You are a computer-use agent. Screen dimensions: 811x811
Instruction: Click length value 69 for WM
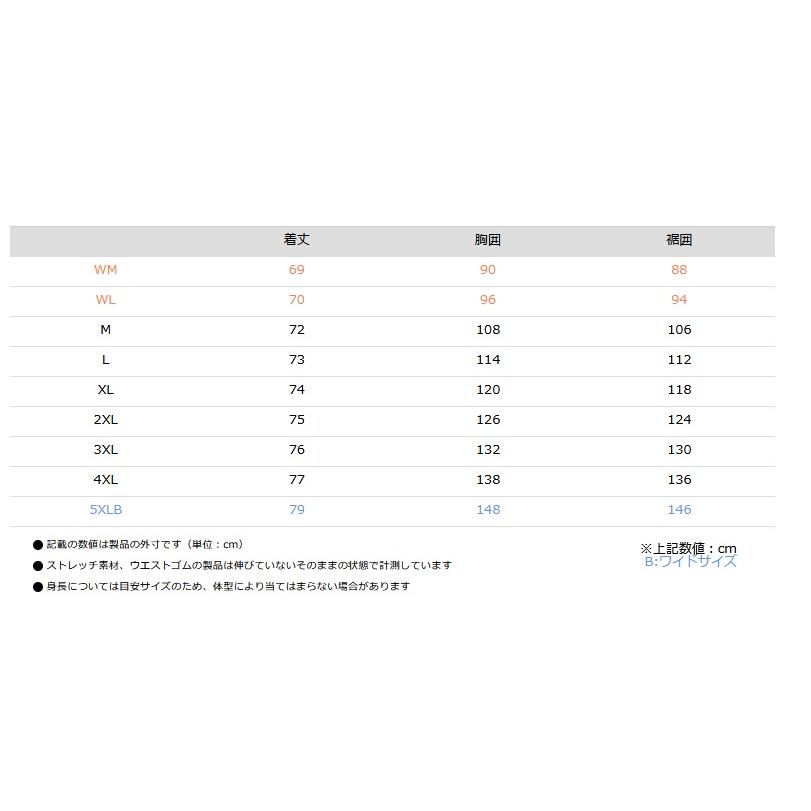tap(296, 269)
